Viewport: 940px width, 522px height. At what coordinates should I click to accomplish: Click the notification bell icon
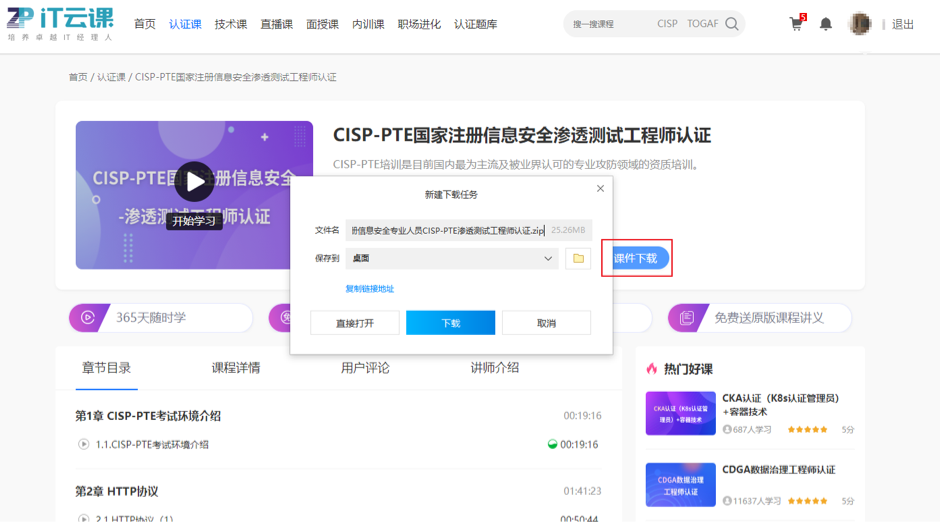click(x=826, y=24)
